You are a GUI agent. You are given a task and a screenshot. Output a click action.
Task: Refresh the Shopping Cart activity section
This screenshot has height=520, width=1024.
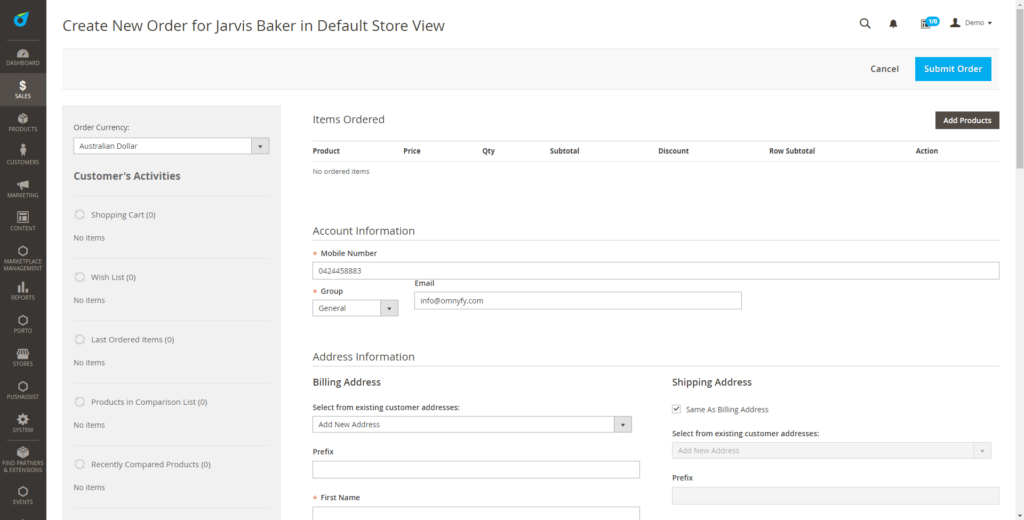[x=80, y=214]
